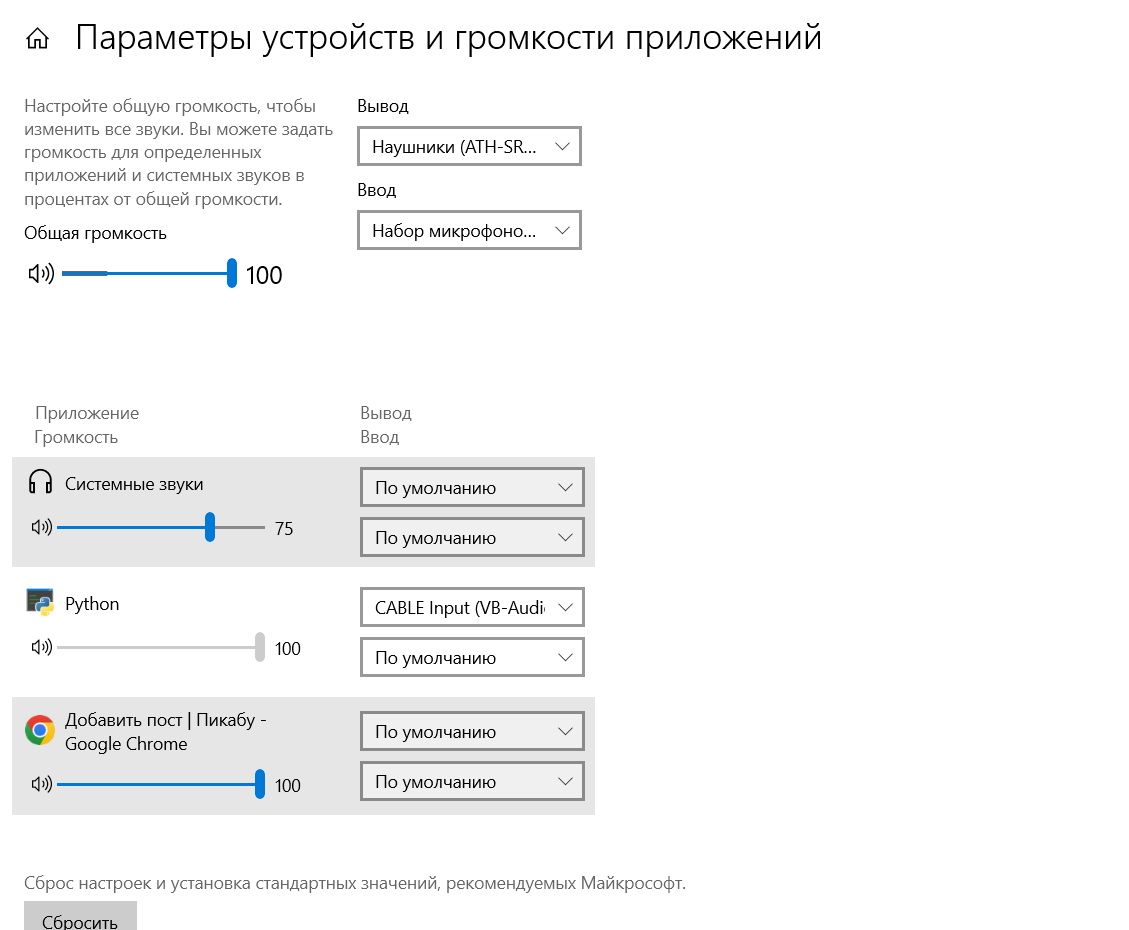Open Google Chrome input dropdown
This screenshot has width=1129, height=930.
472,782
